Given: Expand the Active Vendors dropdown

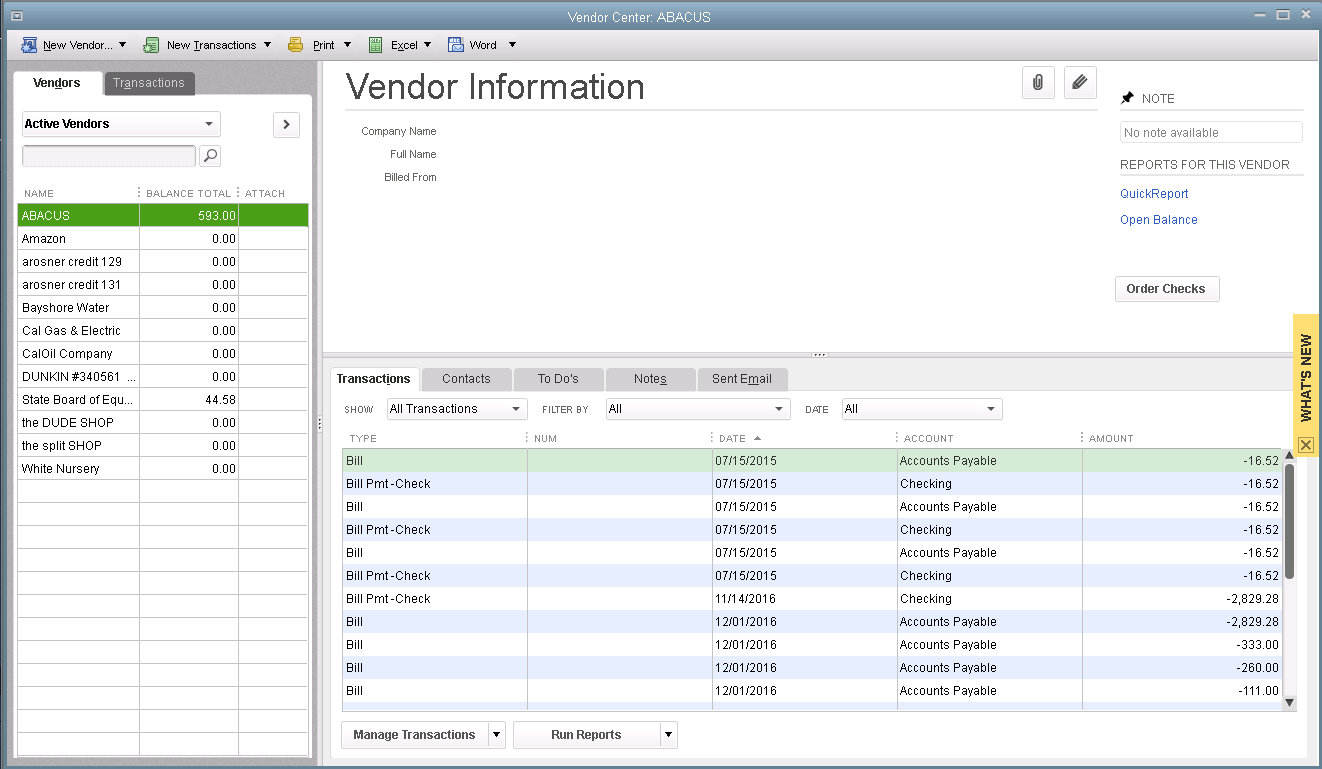Looking at the screenshot, I should [x=209, y=124].
